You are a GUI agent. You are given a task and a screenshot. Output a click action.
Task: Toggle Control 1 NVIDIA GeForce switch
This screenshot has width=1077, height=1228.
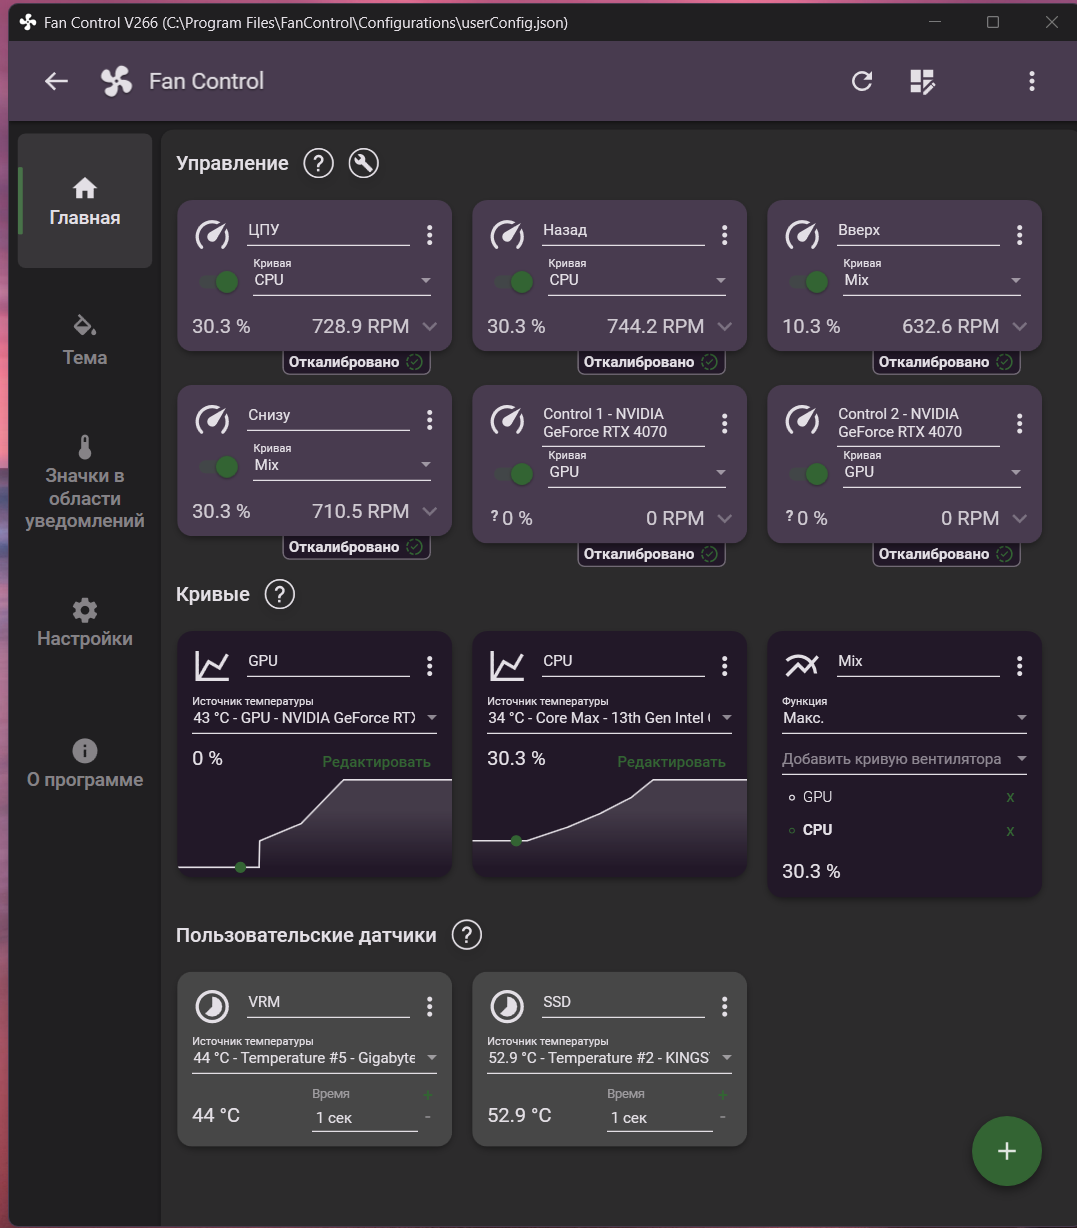514,474
